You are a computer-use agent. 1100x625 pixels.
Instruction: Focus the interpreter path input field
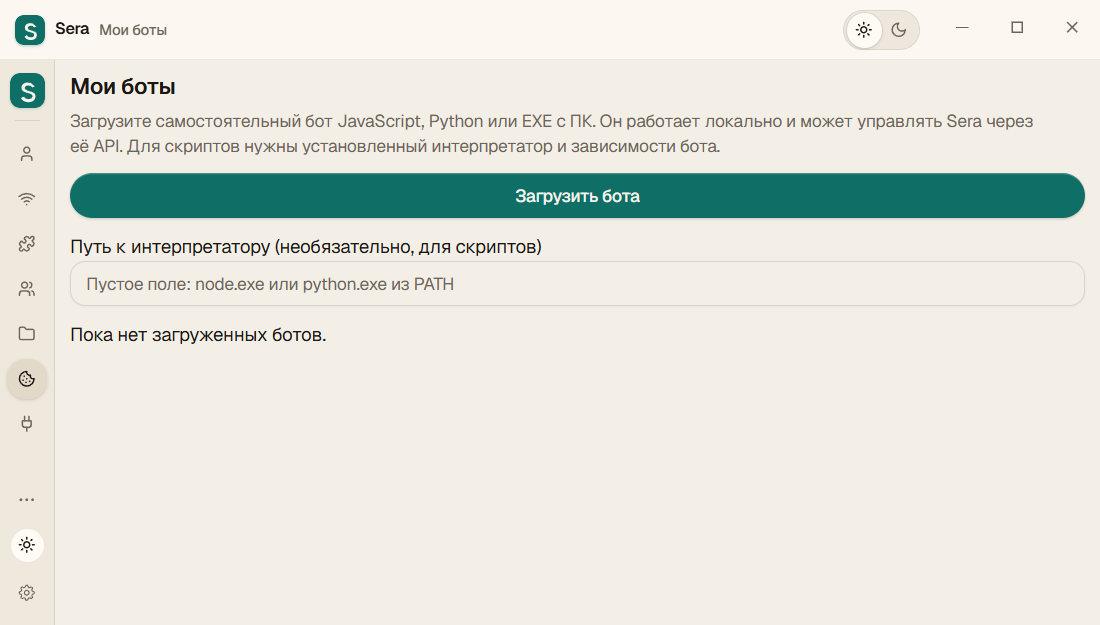(577, 283)
